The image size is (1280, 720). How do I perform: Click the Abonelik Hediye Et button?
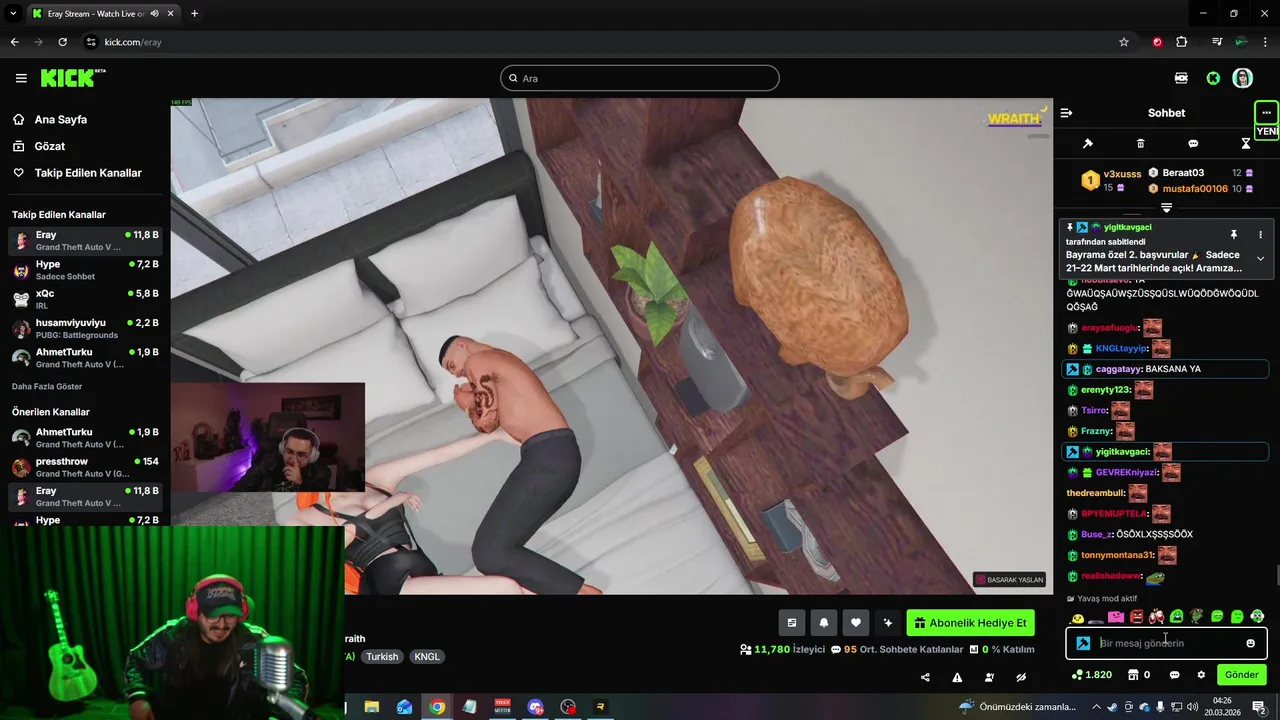click(x=971, y=623)
